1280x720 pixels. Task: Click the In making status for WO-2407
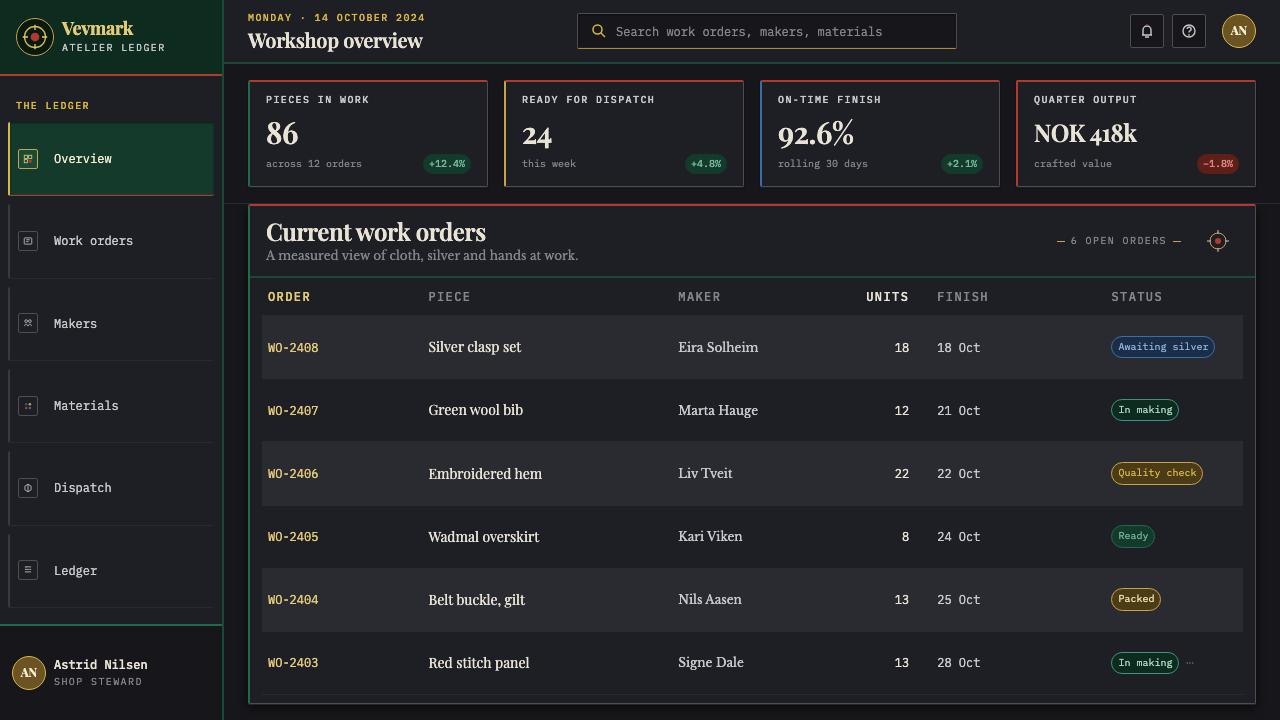point(1145,410)
